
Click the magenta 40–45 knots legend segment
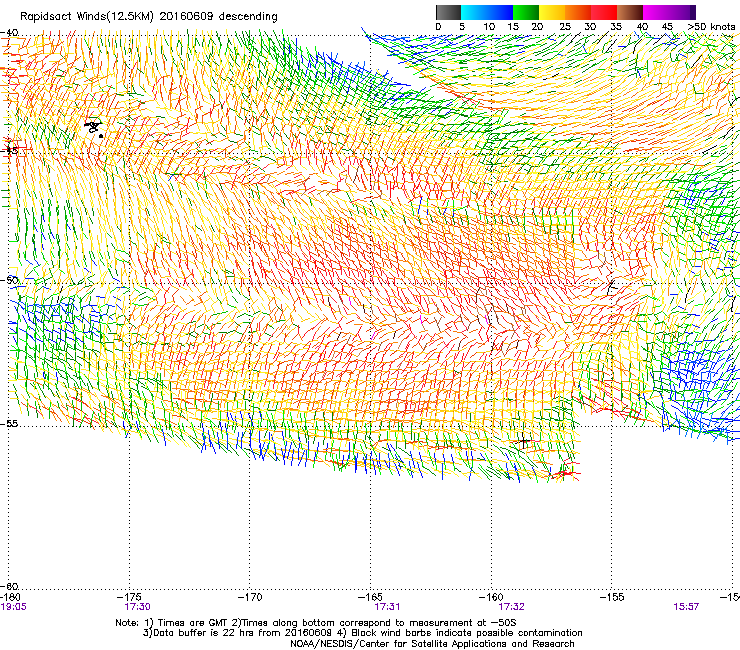pos(656,12)
